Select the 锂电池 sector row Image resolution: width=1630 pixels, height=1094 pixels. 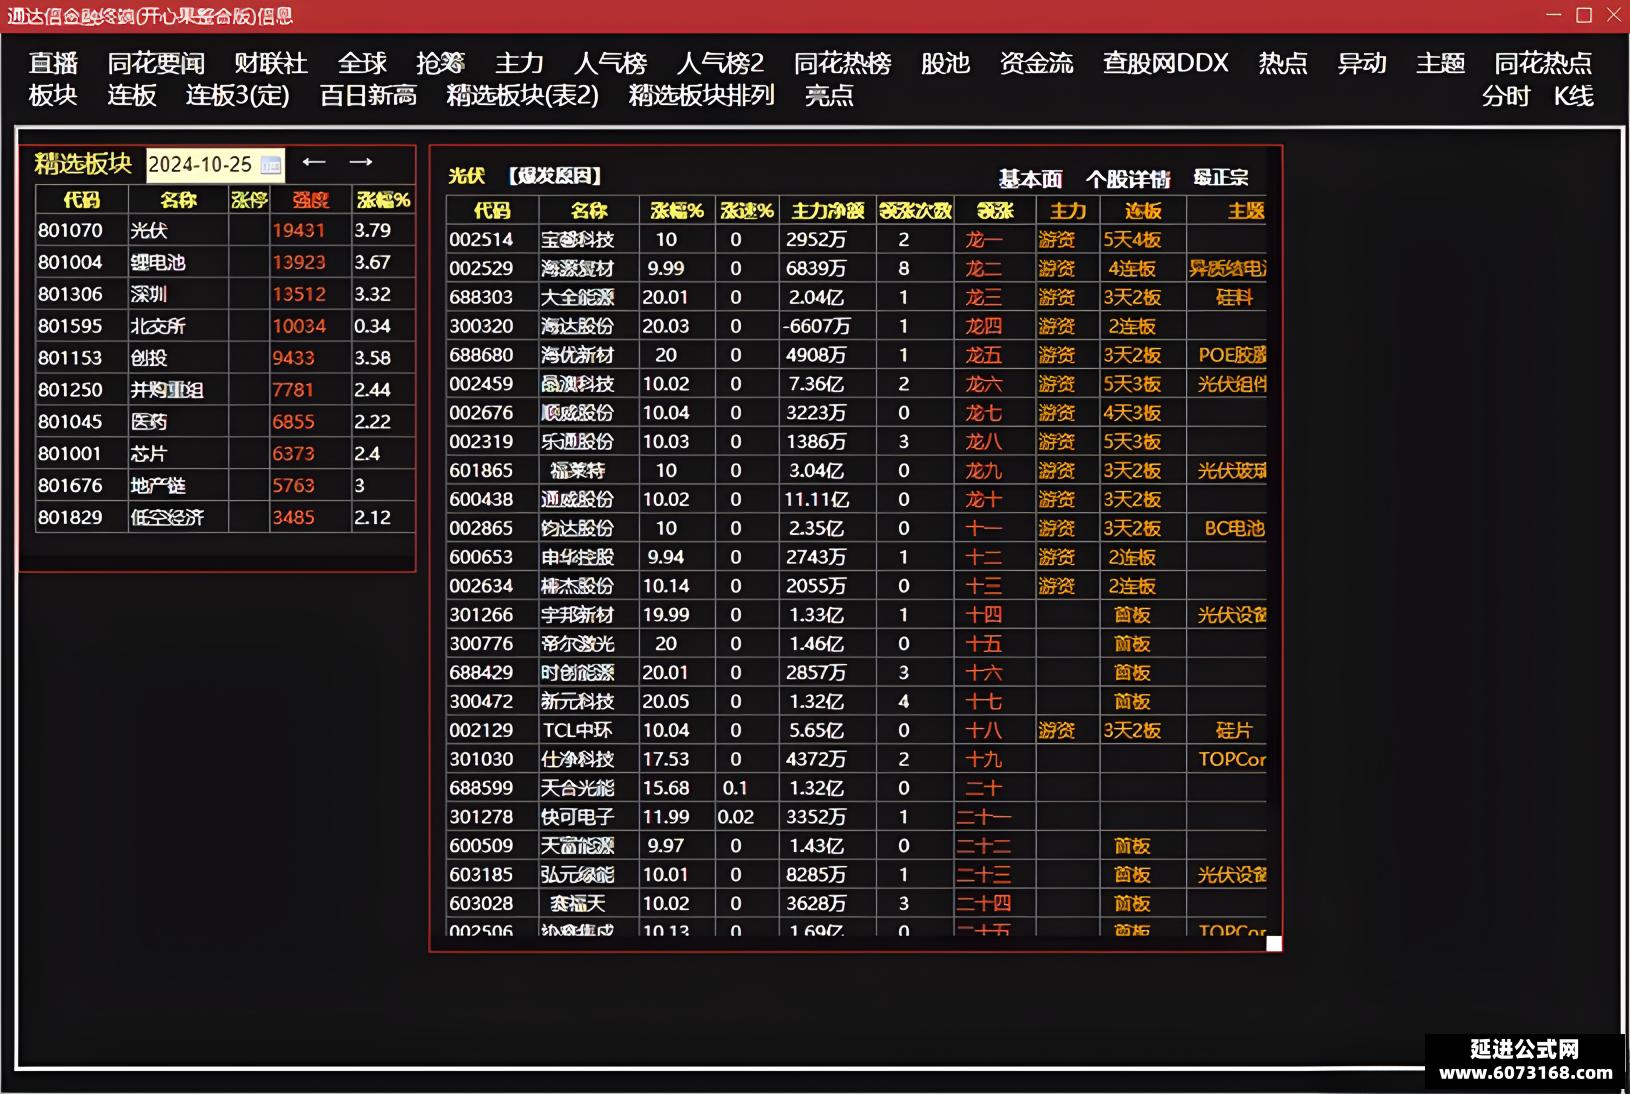225,262
